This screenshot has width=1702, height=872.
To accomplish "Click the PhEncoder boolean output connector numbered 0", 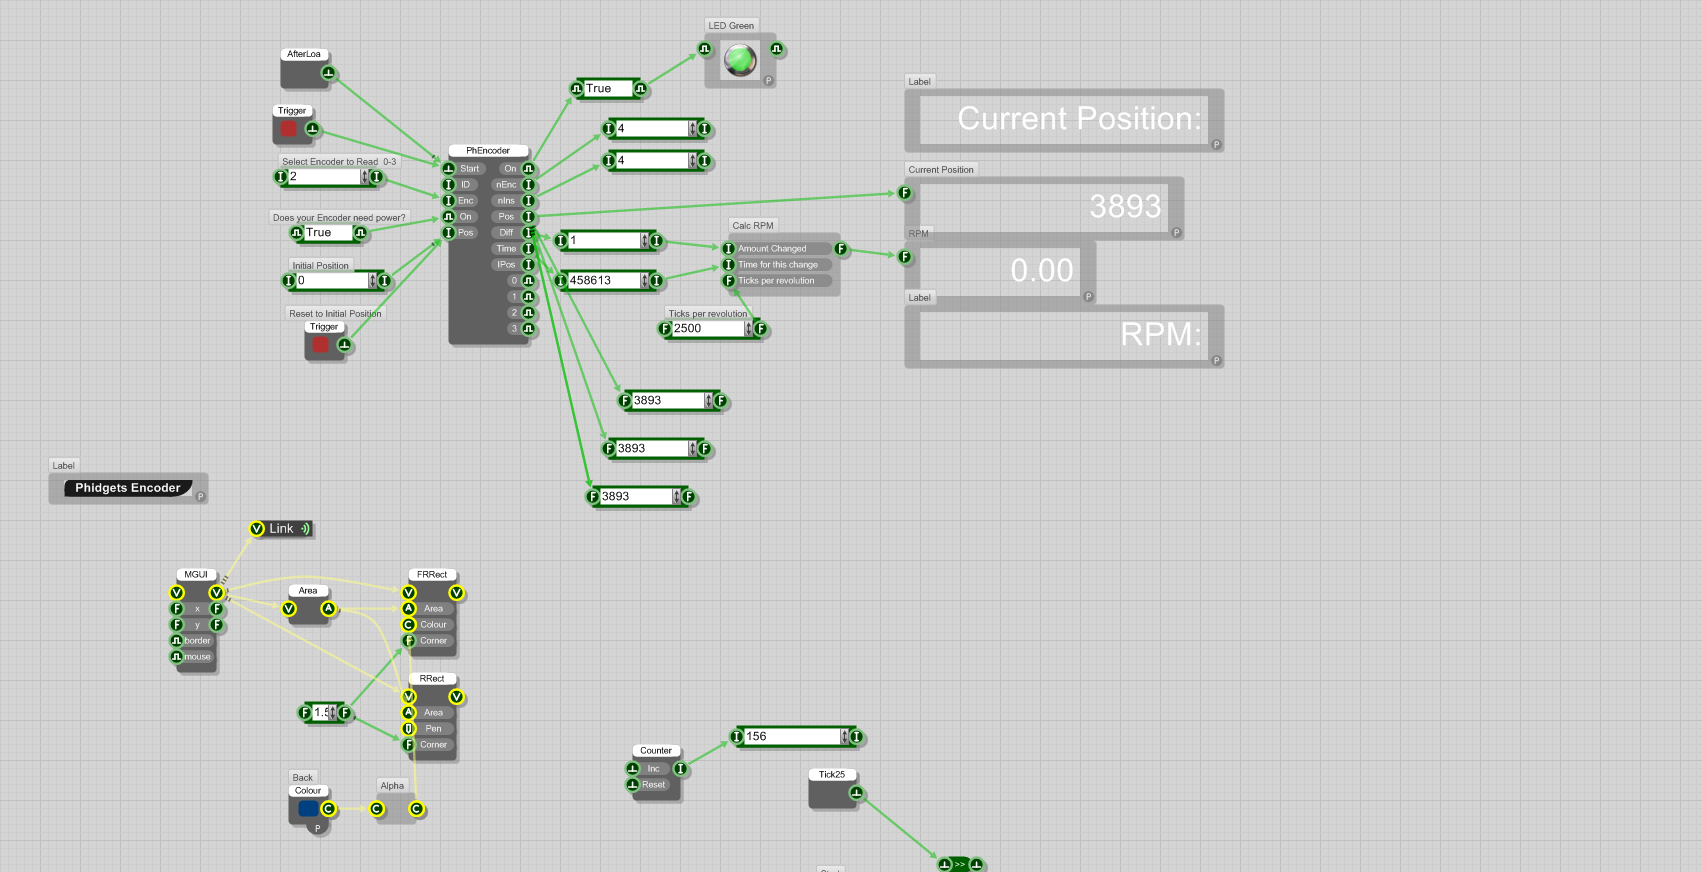I will (528, 281).
